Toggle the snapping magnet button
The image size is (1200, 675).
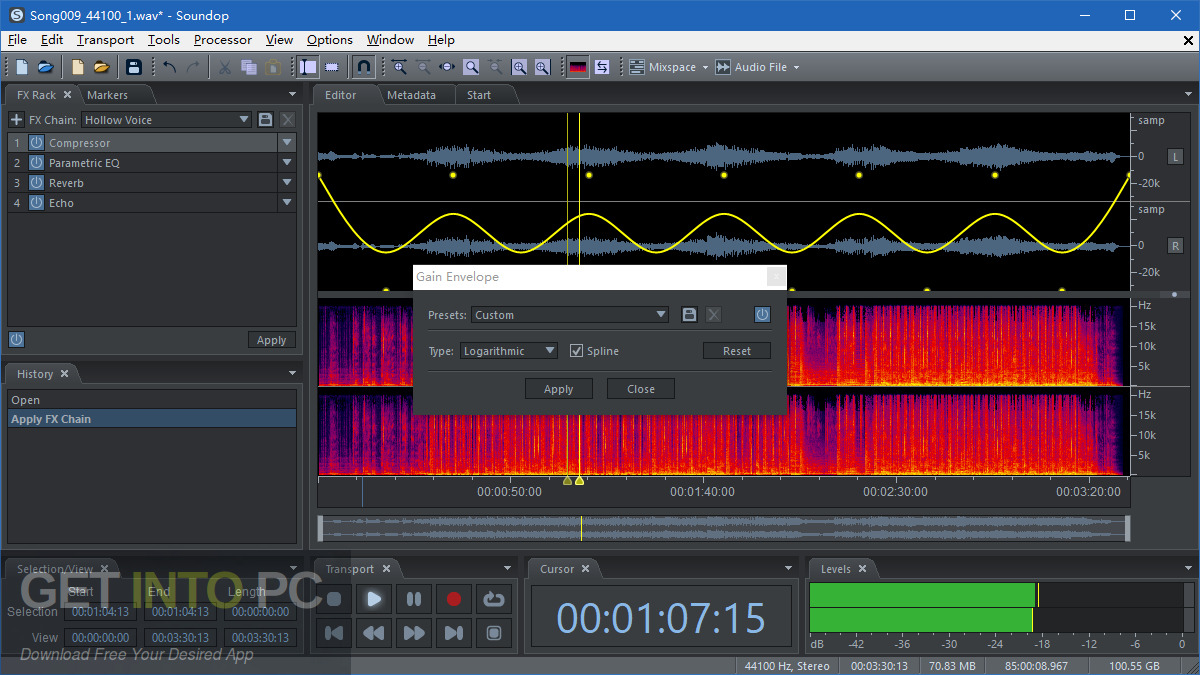tap(365, 67)
